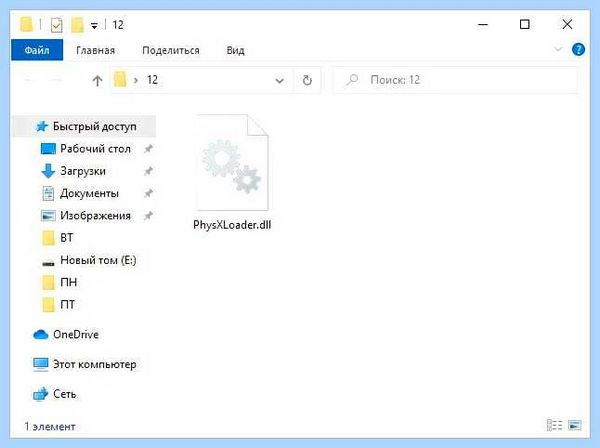
Task: Click the New folder quick access icon
Action: [x=77, y=25]
